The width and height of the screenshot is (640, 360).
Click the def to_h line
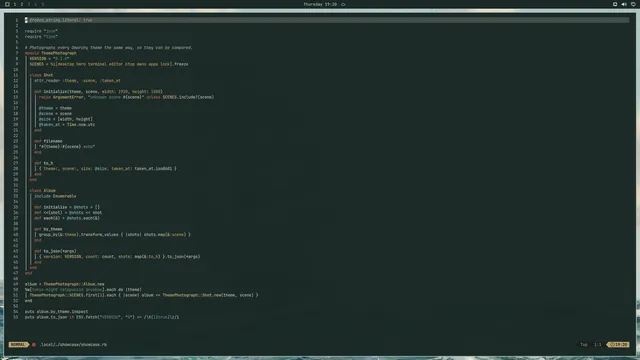coord(43,163)
